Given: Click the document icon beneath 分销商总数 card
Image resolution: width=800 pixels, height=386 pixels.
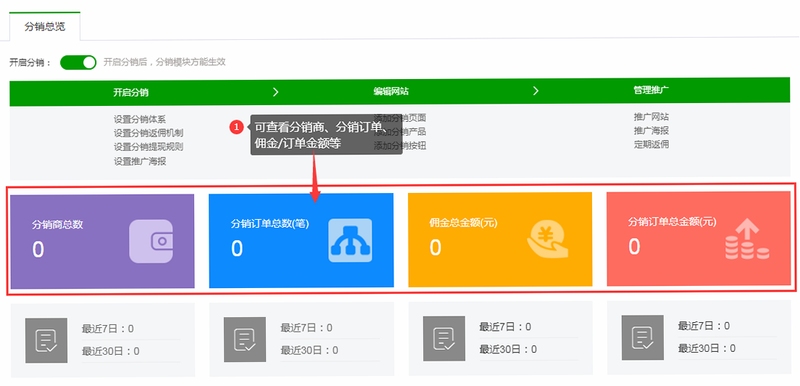Looking at the screenshot, I should [46, 340].
